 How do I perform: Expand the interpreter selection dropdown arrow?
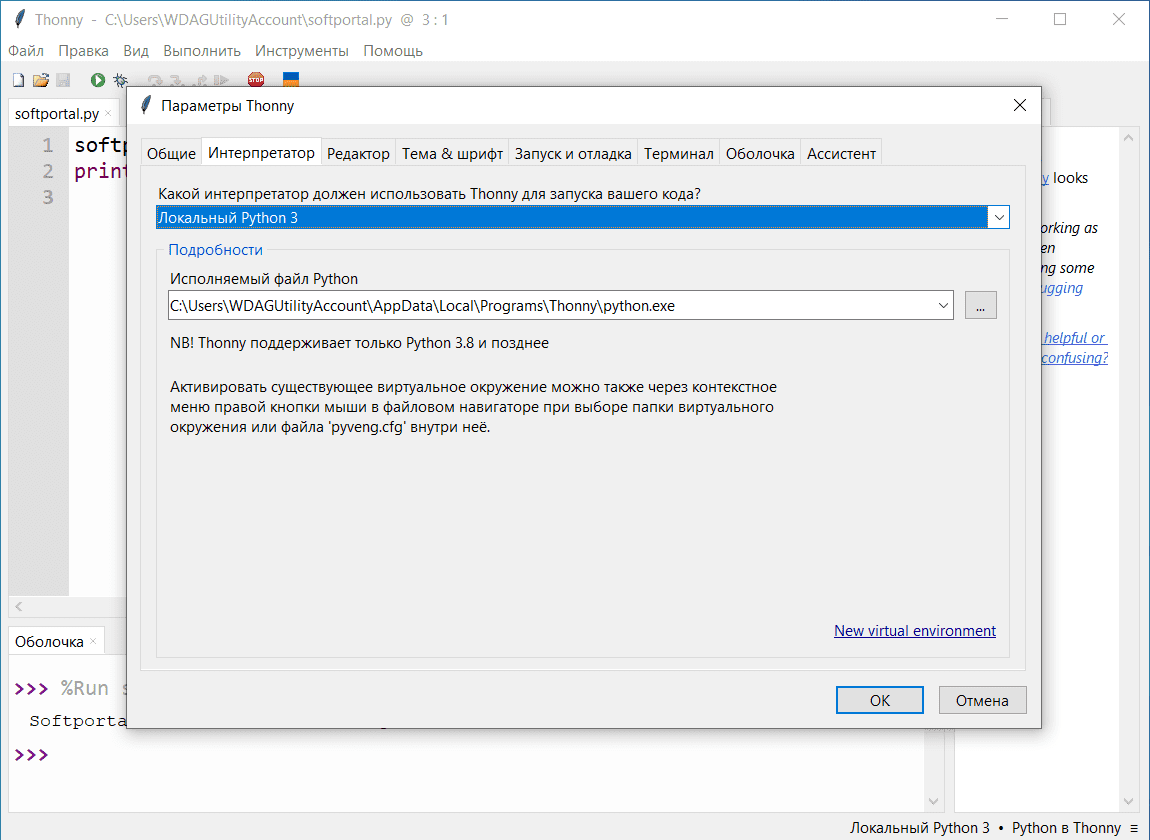[999, 217]
